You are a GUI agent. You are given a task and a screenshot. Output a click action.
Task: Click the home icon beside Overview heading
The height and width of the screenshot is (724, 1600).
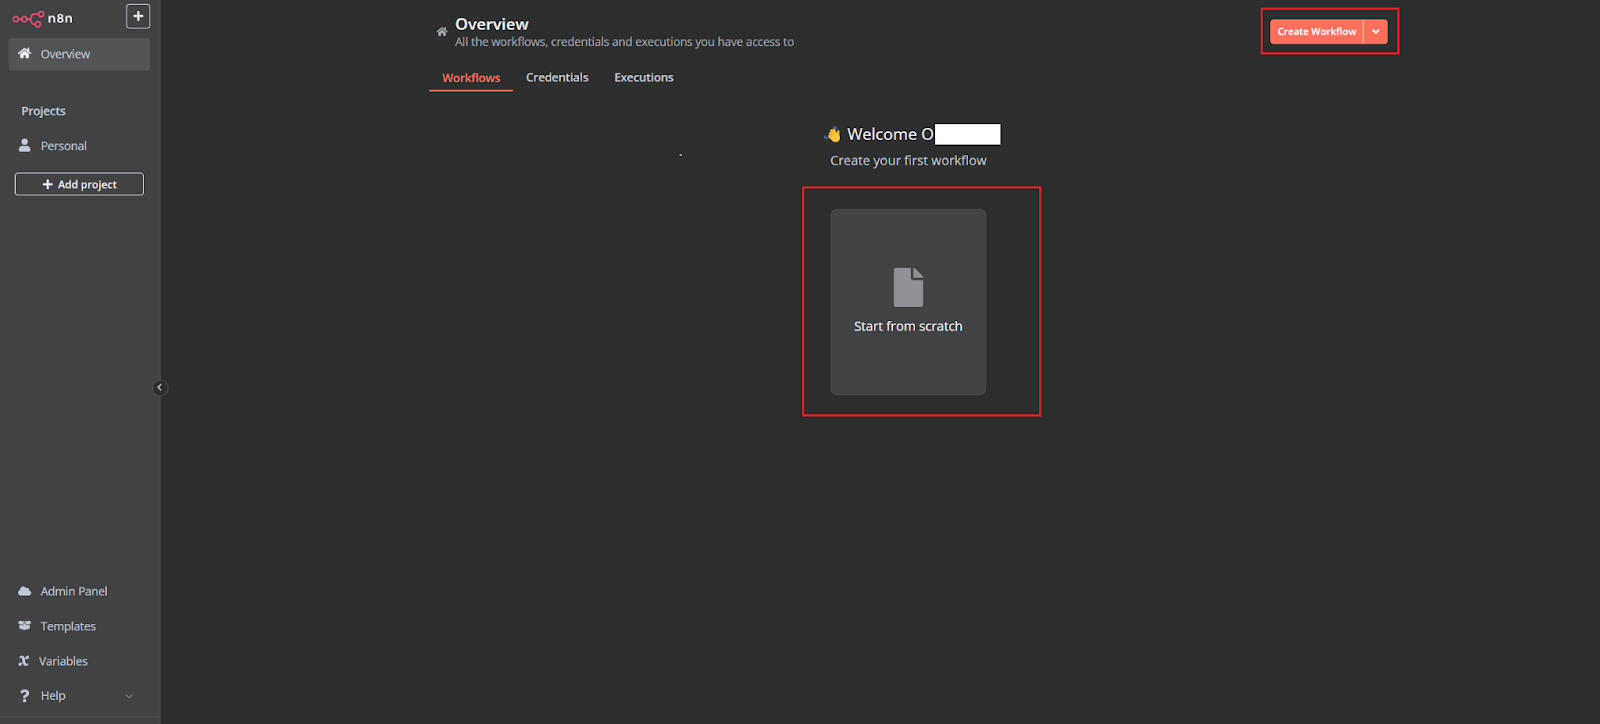(x=441, y=32)
